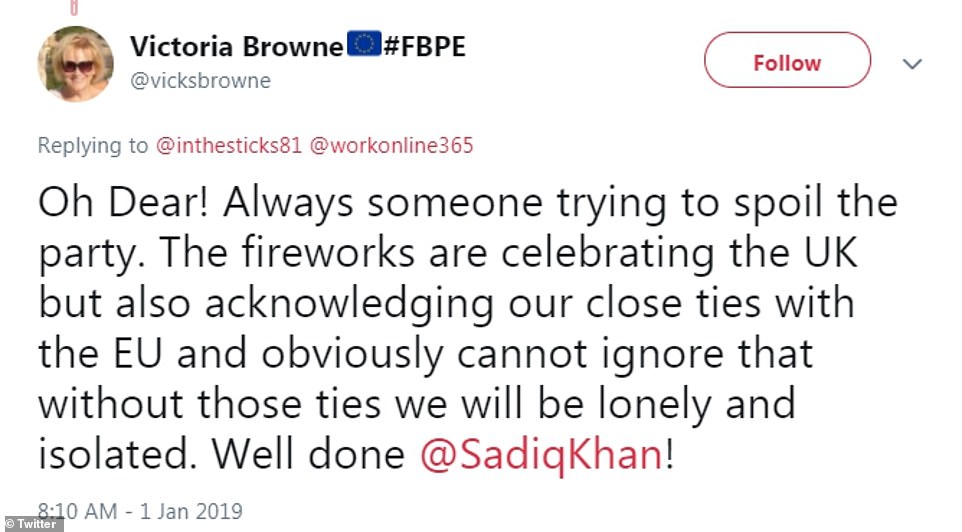Expand the tweet options chevron
Image resolution: width=962 pixels, height=532 pixels.
coord(912,64)
